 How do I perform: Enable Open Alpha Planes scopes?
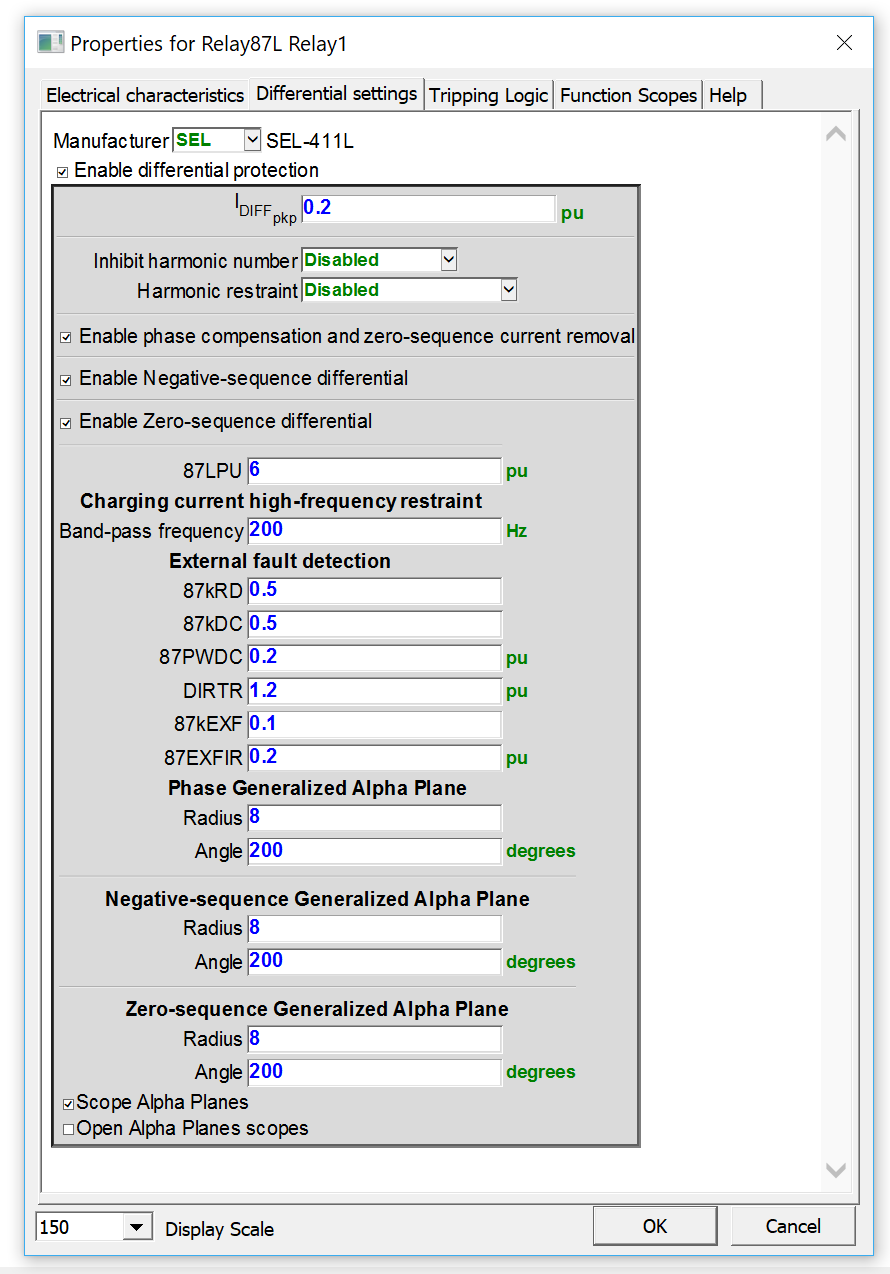coord(68,1128)
